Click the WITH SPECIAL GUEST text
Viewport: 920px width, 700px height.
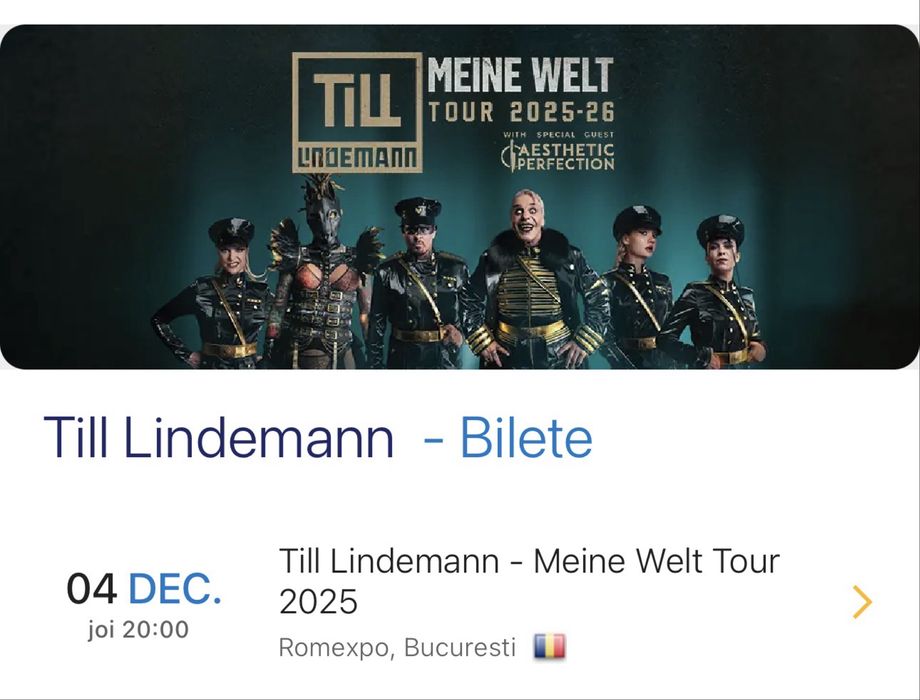558,134
